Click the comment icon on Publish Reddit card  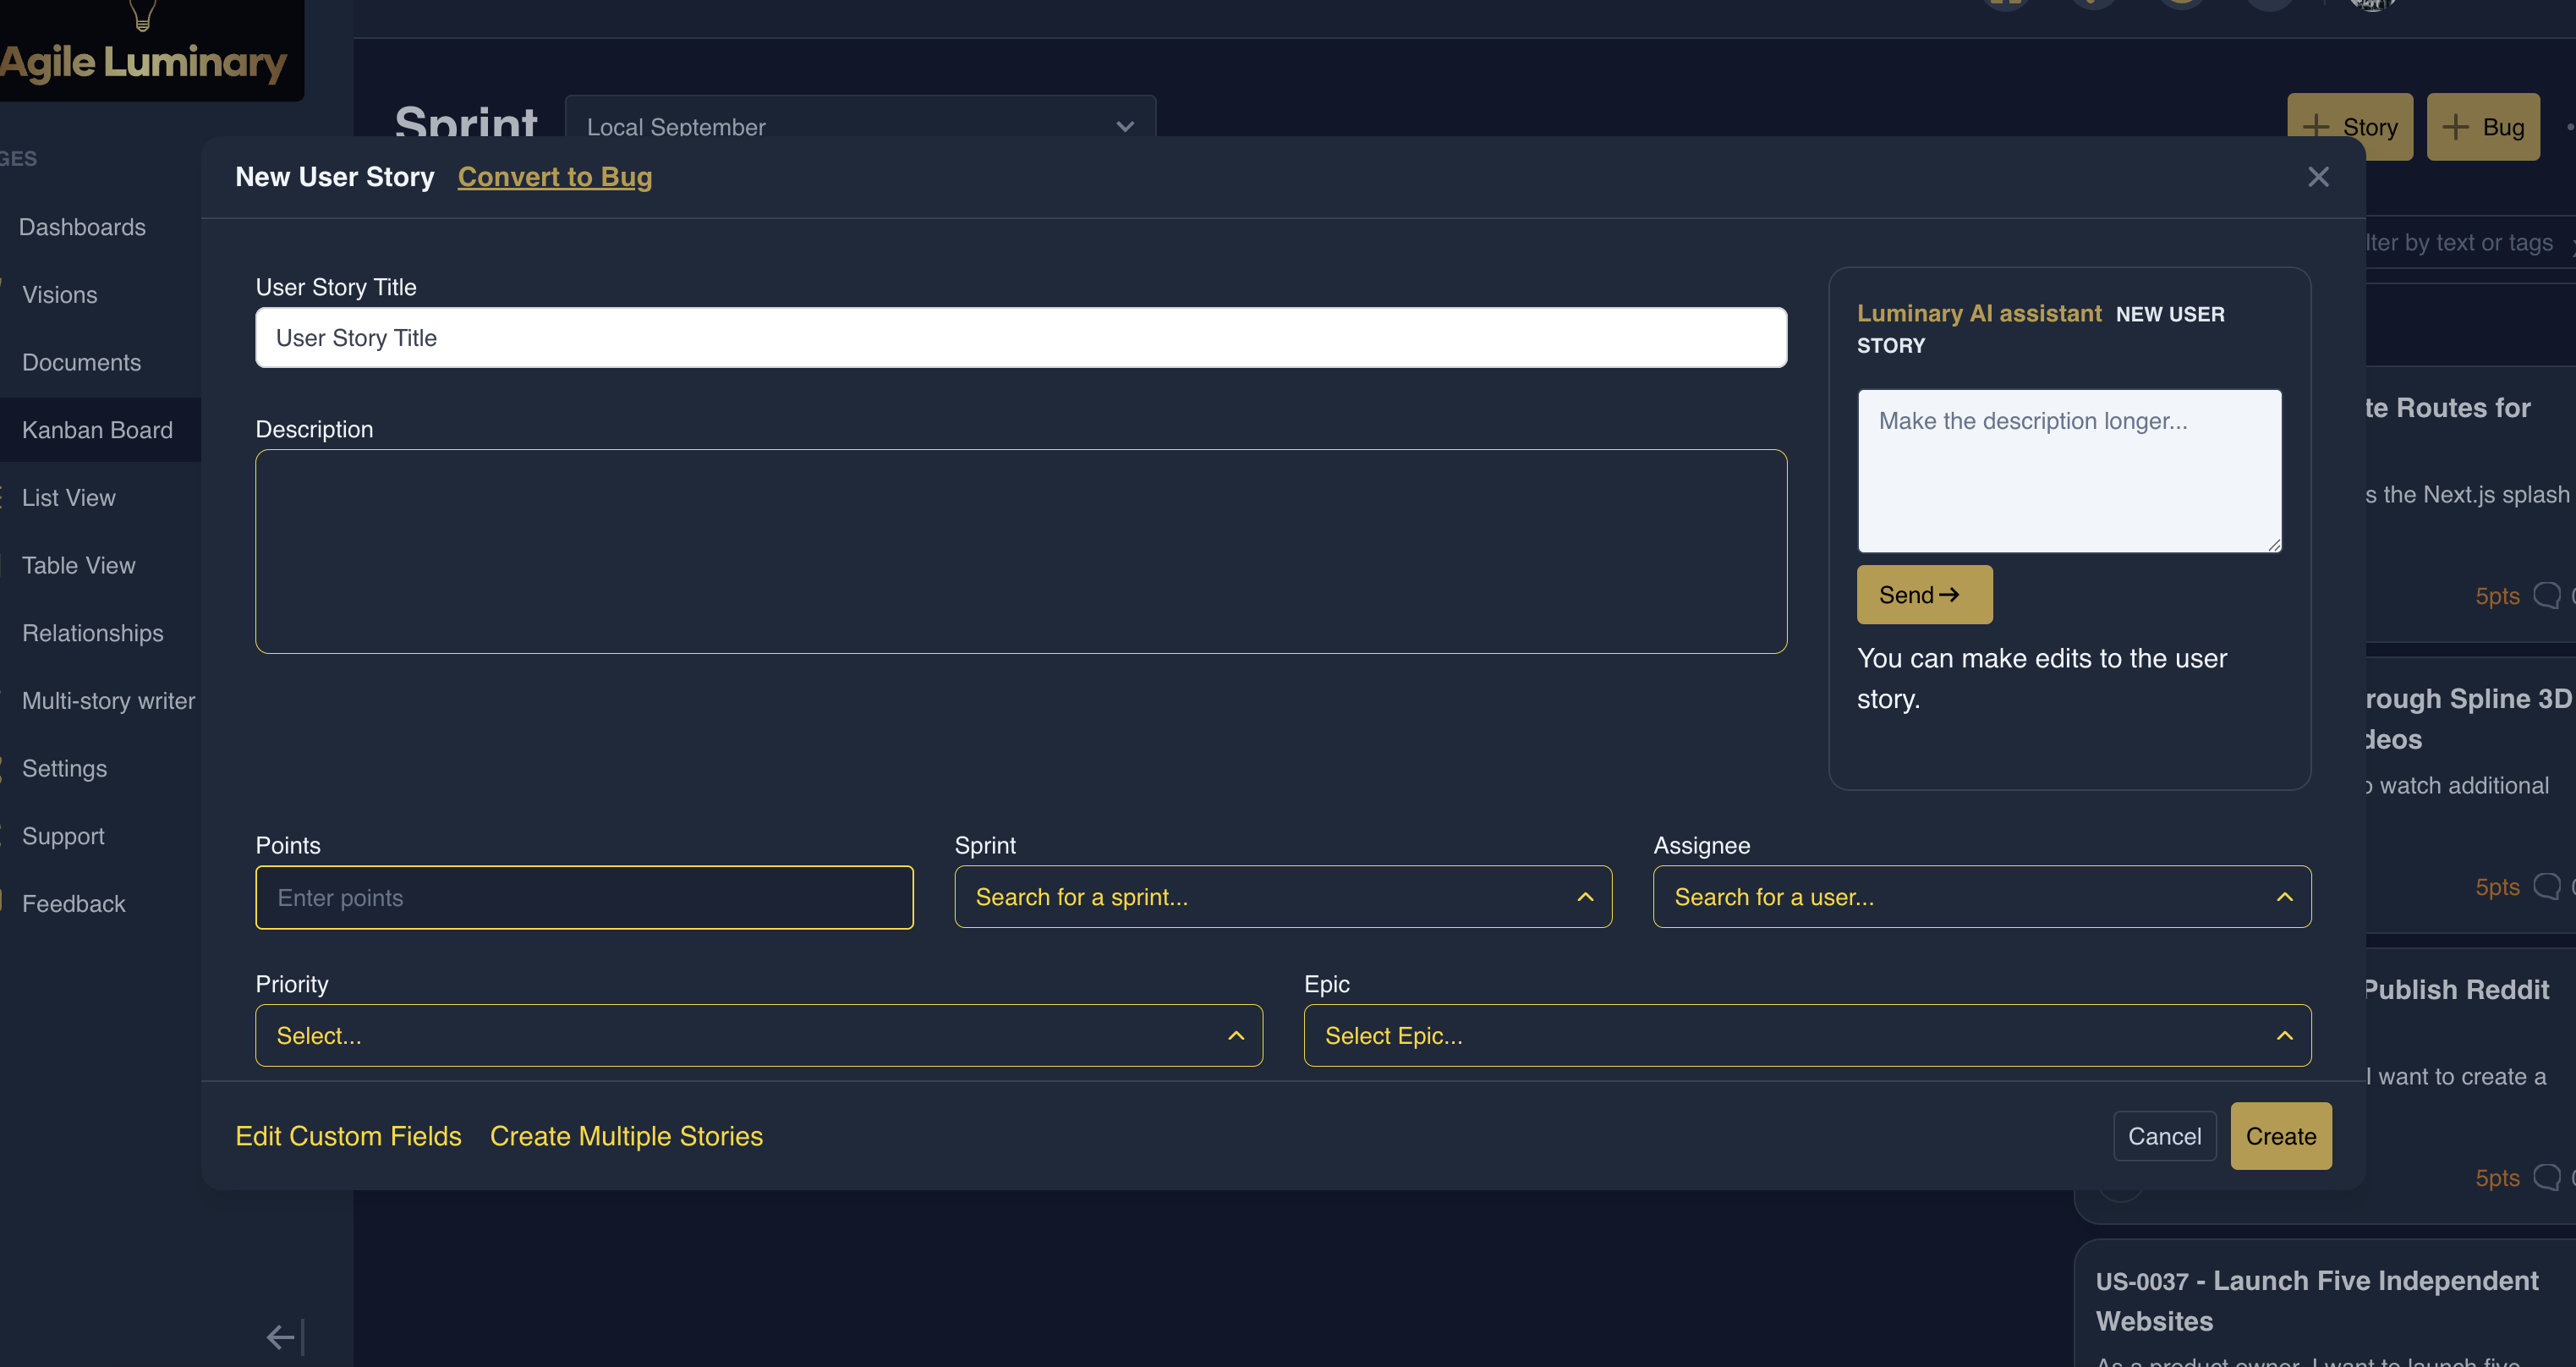point(2546,1177)
